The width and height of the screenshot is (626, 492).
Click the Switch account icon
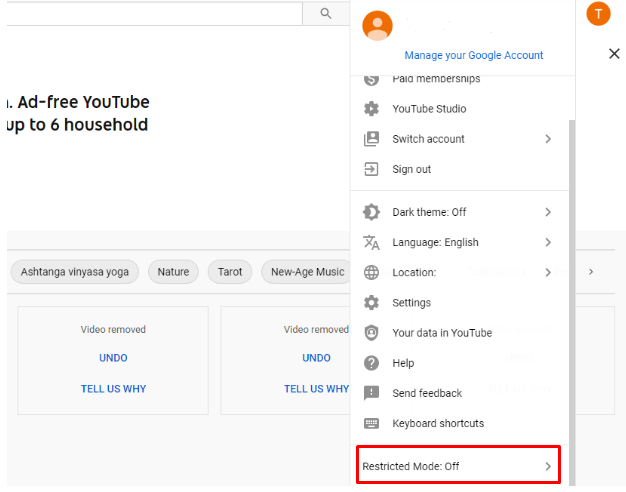(x=371, y=139)
